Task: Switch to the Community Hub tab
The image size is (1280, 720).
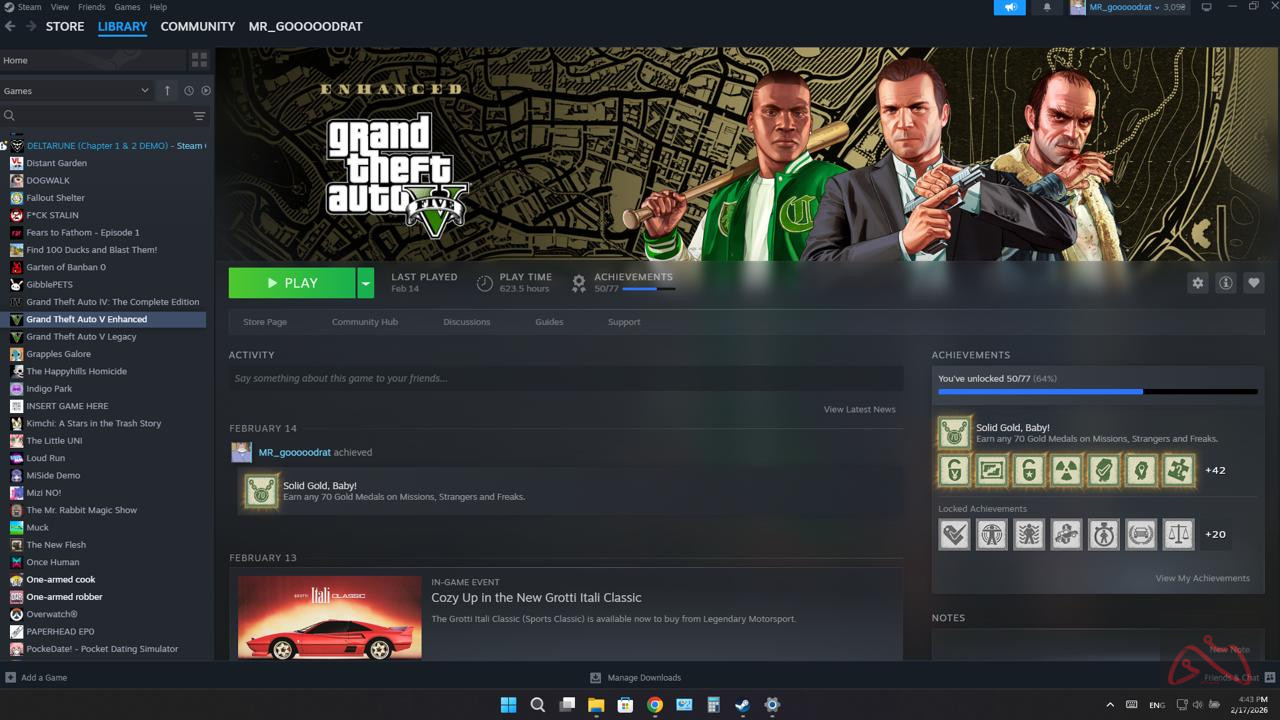Action: (x=364, y=322)
